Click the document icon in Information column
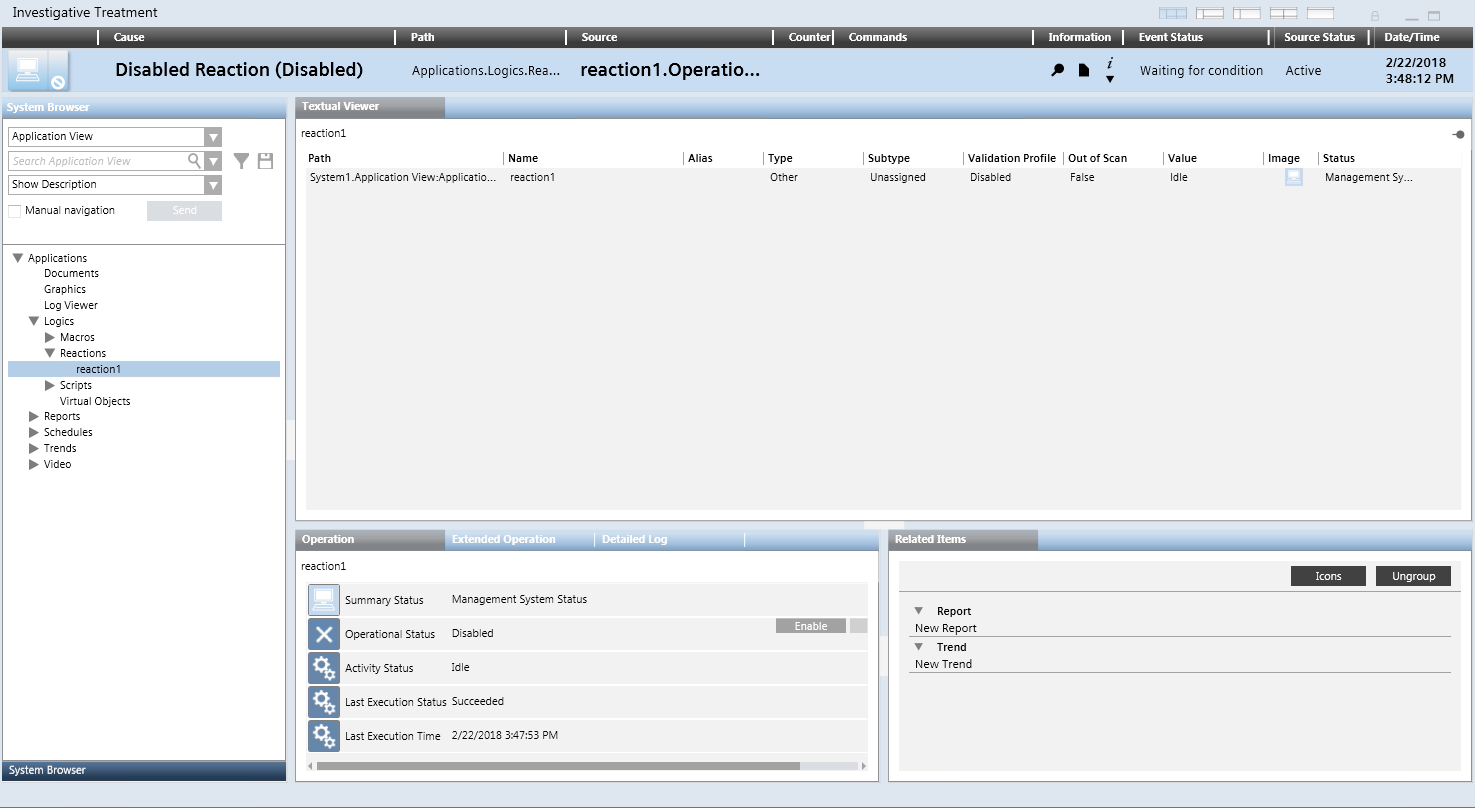Image resolution: width=1475 pixels, height=808 pixels. coord(1084,71)
